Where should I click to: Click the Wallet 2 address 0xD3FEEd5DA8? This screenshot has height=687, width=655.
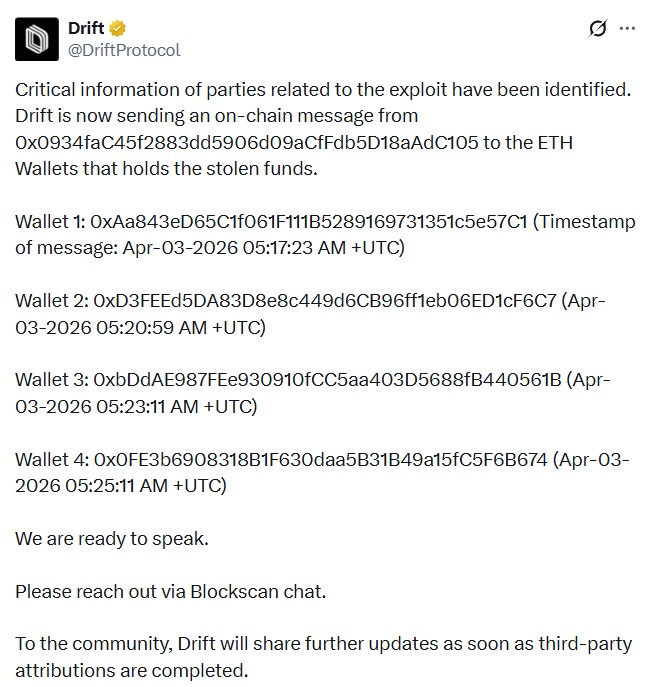pos(325,301)
